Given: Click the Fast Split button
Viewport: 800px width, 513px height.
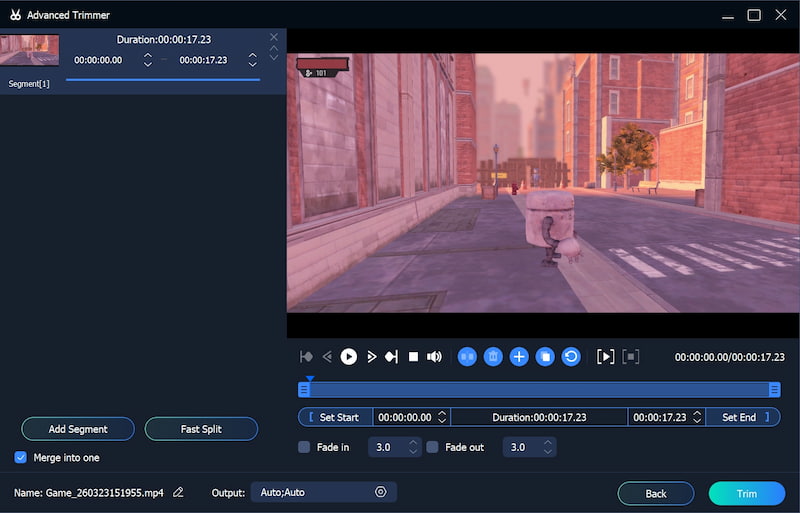Looking at the screenshot, I should point(201,429).
